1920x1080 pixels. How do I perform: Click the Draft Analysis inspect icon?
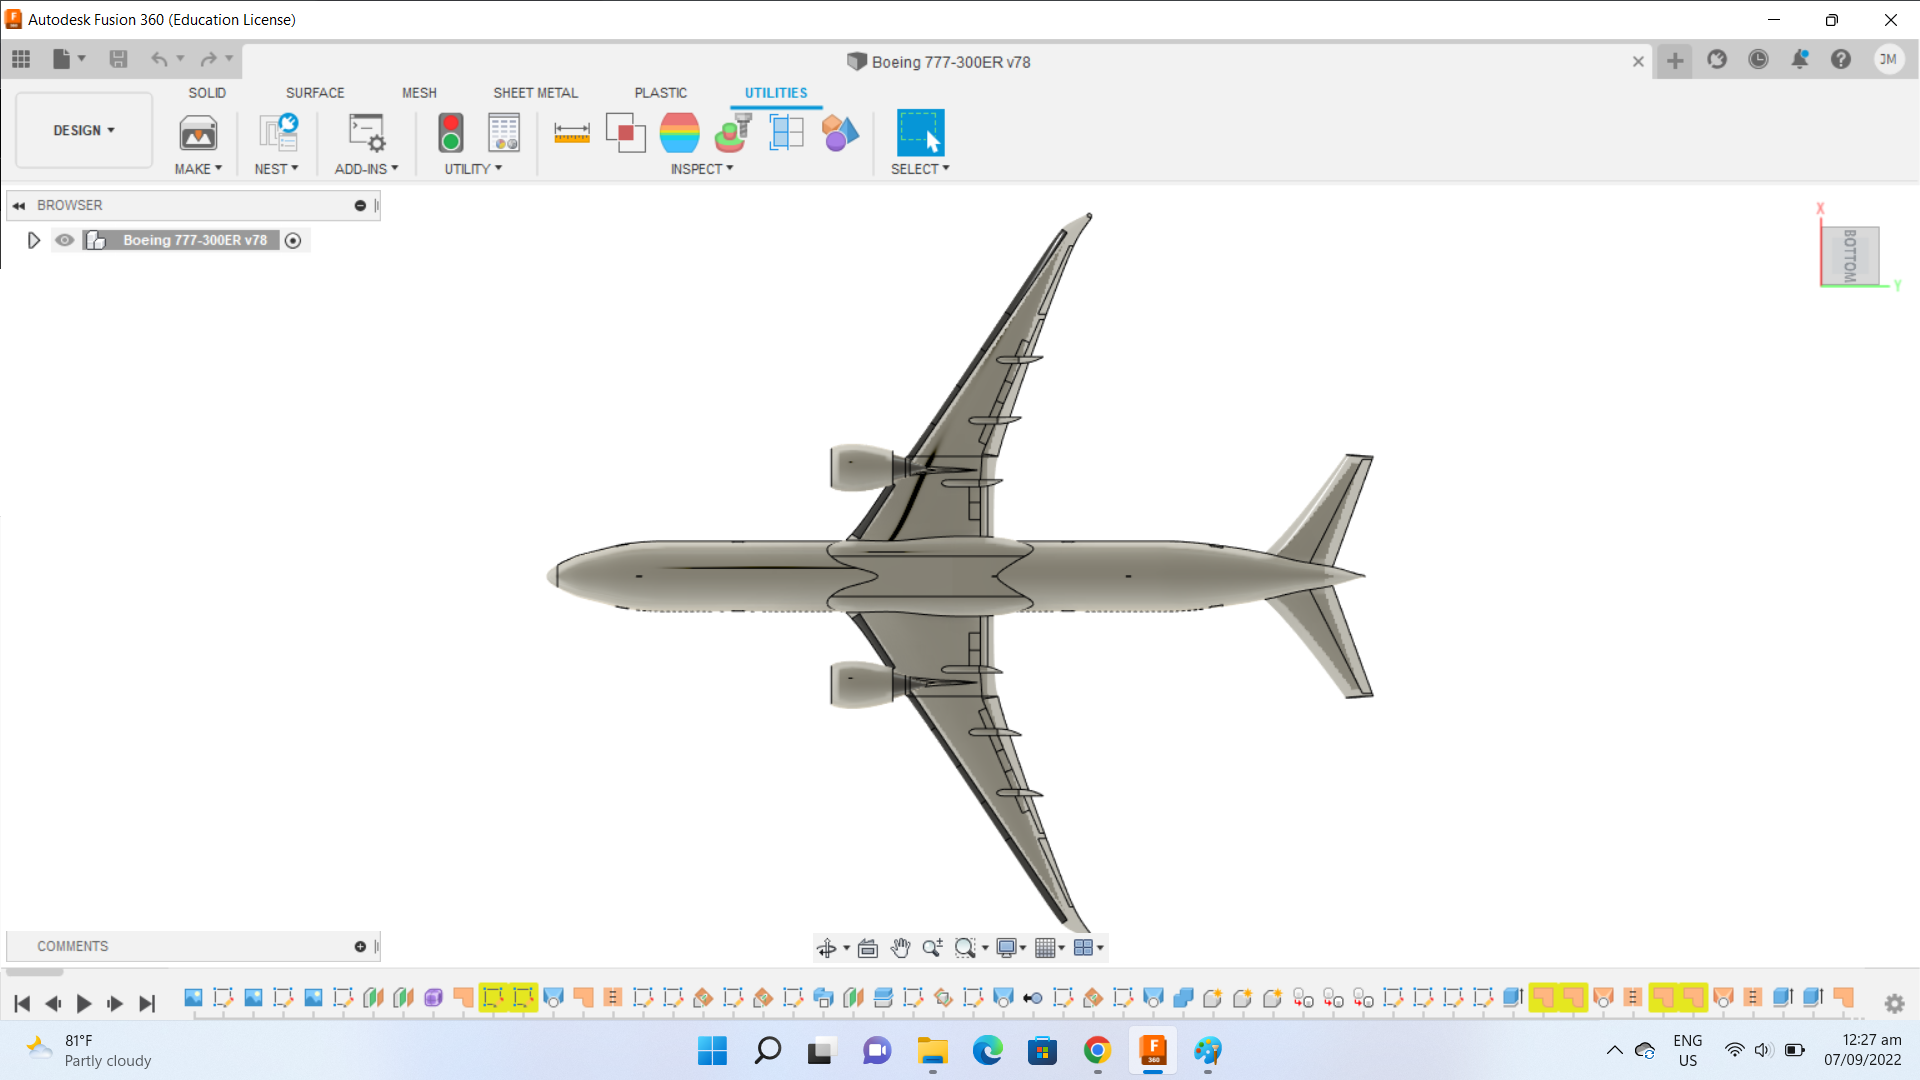733,133
